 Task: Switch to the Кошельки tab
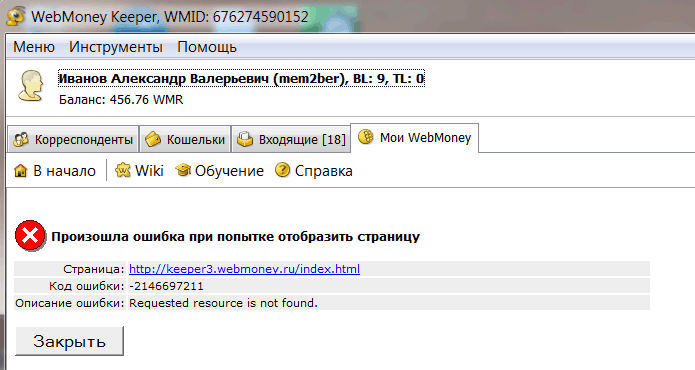[x=185, y=139]
